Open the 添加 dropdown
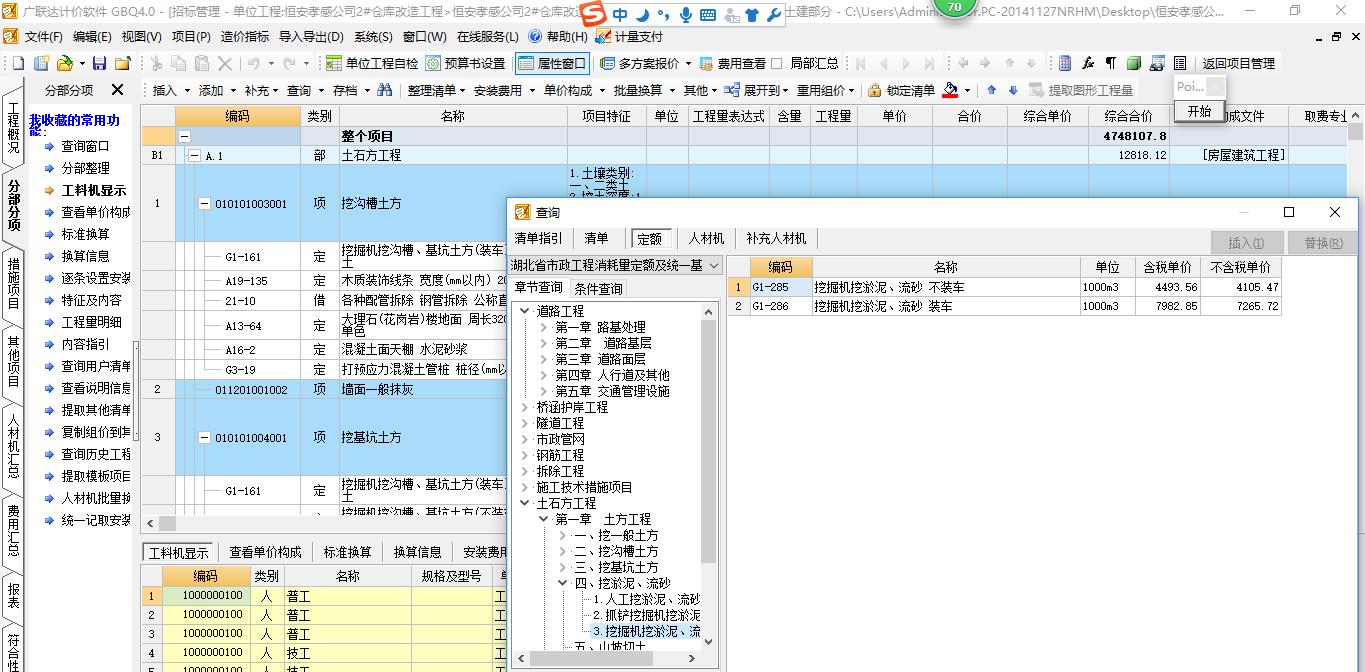This screenshot has height=672, width=1365. click(x=215, y=90)
